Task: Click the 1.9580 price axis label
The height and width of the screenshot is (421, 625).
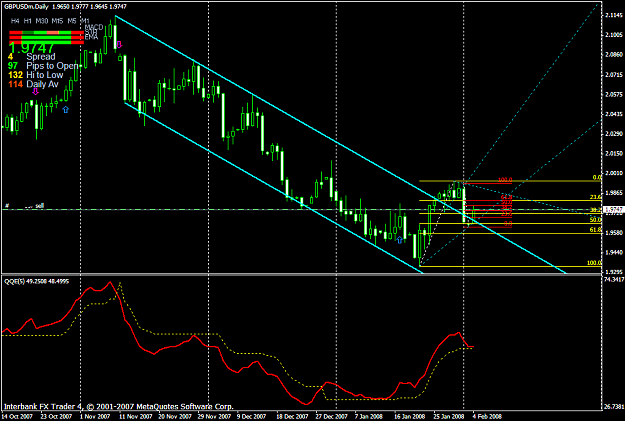Action: (x=614, y=232)
